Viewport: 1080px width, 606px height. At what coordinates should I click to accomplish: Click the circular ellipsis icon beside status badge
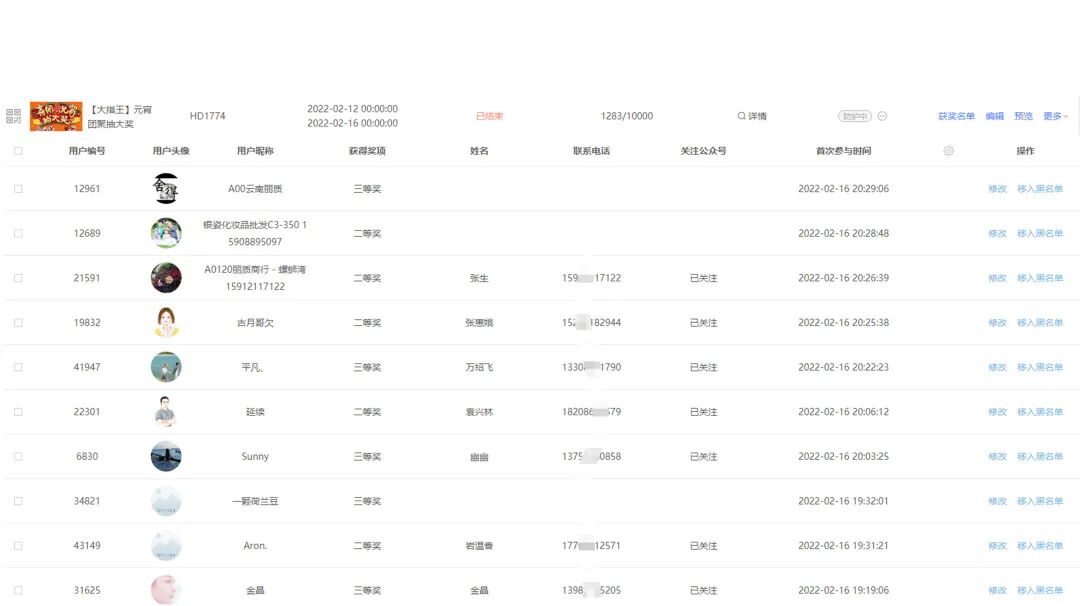882,116
